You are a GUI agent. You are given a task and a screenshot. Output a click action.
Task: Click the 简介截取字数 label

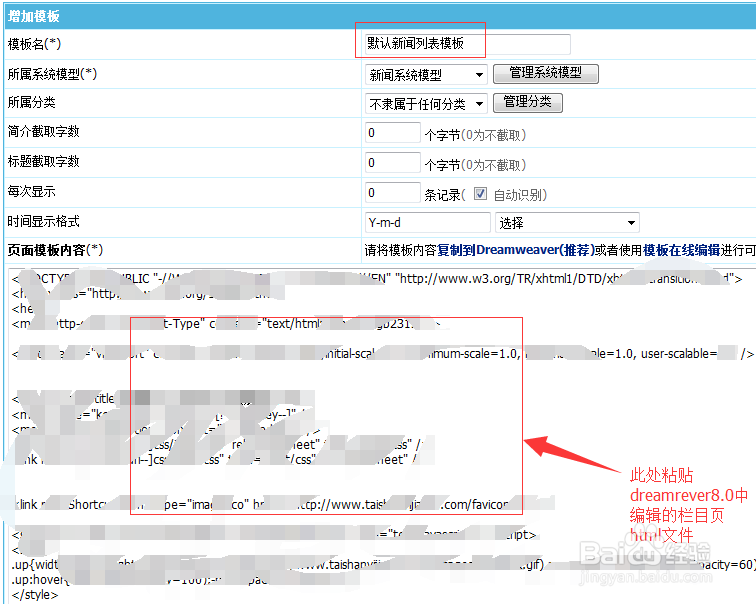tap(43, 132)
